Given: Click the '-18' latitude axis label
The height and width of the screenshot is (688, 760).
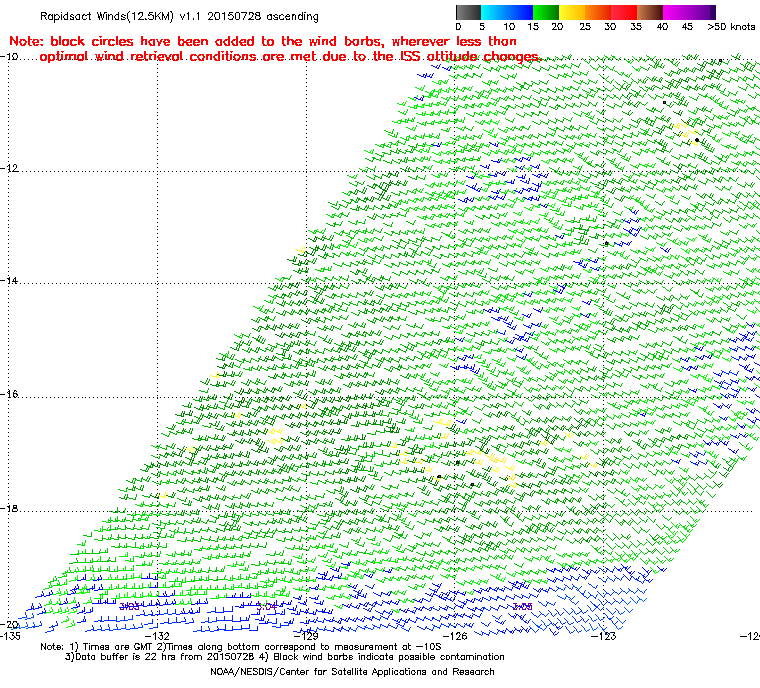Looking at the screenshot, I should coord(9,508).
